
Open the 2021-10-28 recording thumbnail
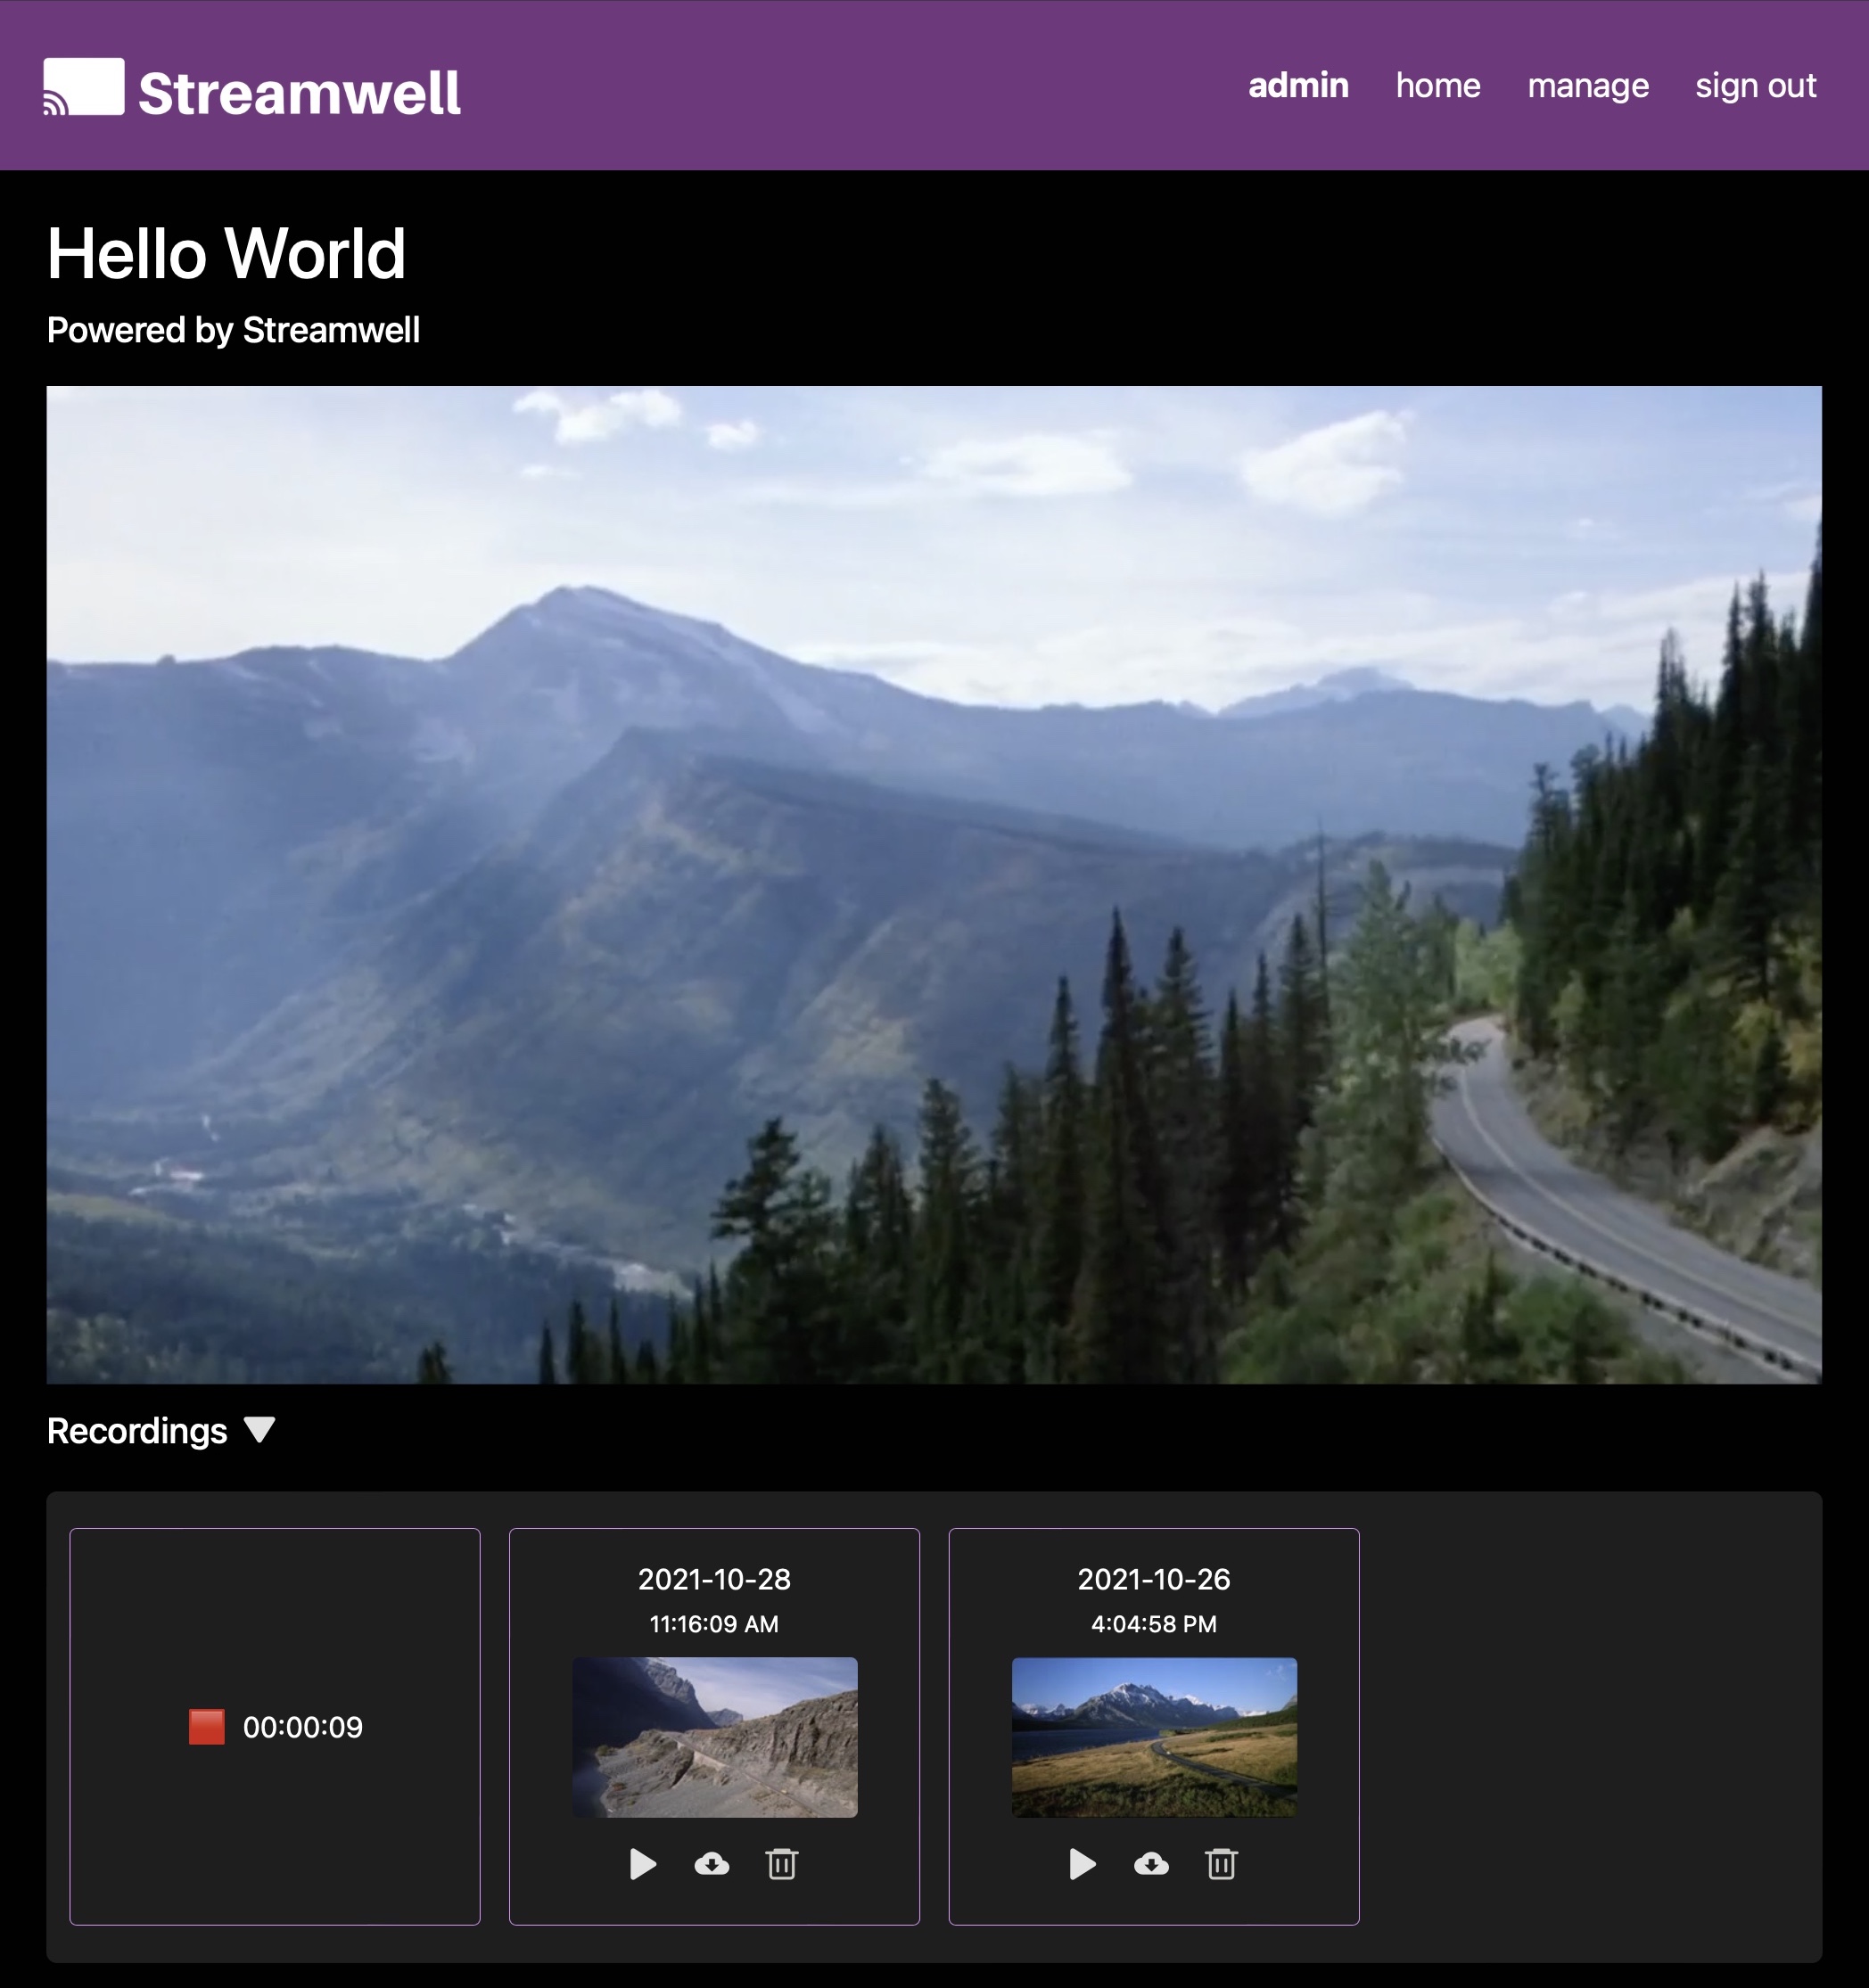(x=714, y=1737)
